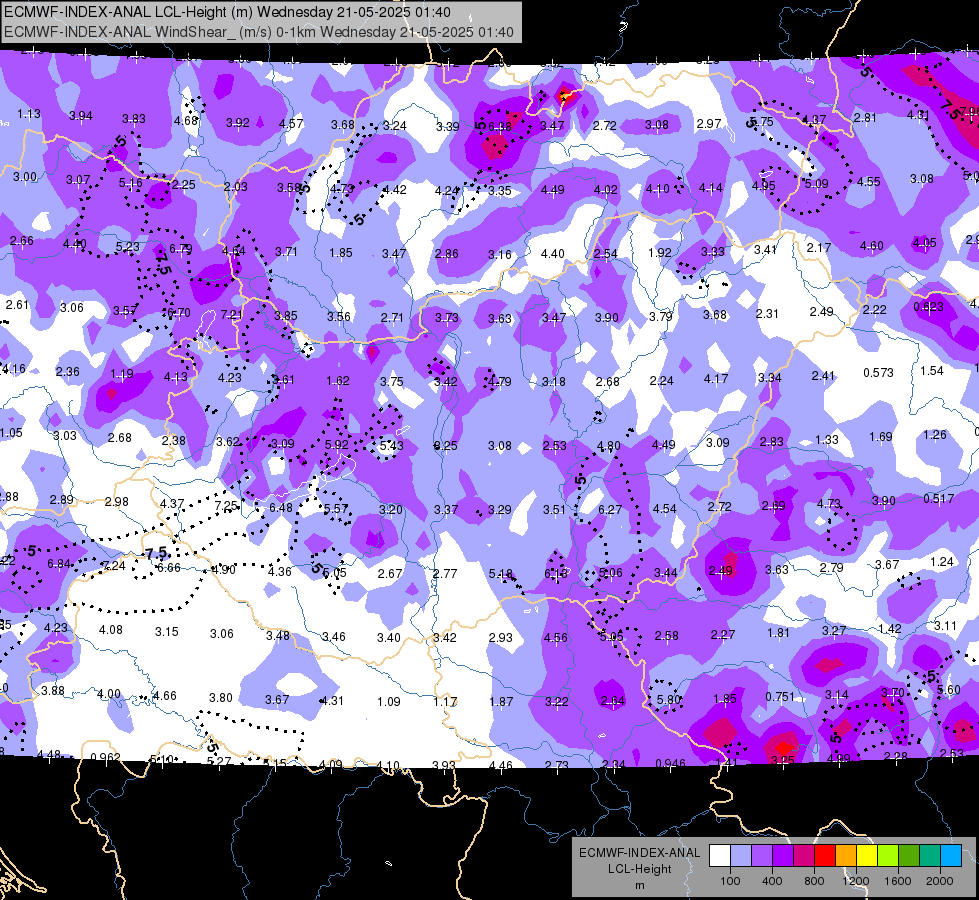The height and width of the screenshot is (900, 979).
Task: Click the legend label 1200
Action: click(855, 881)
